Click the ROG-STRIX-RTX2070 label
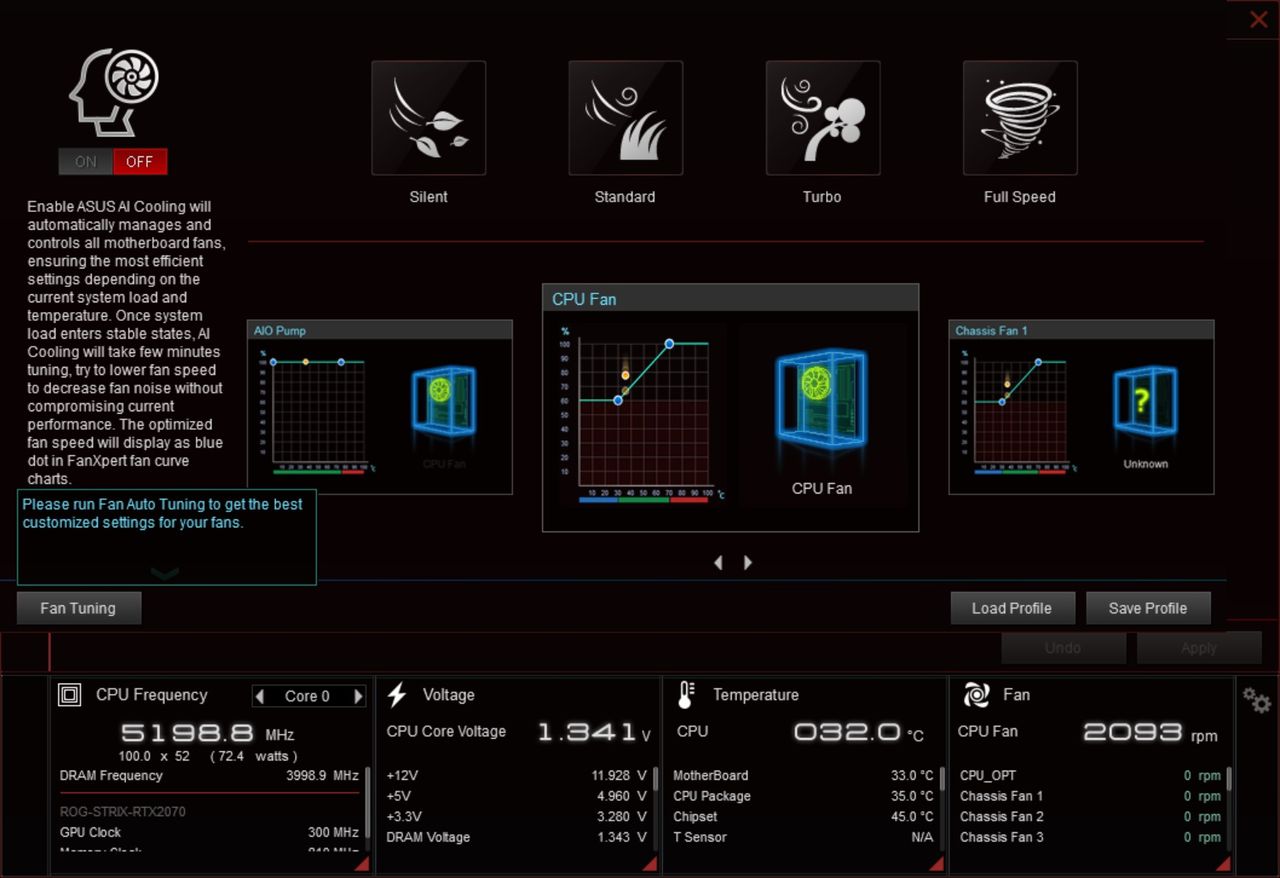1280x878 pixels. 123,812
